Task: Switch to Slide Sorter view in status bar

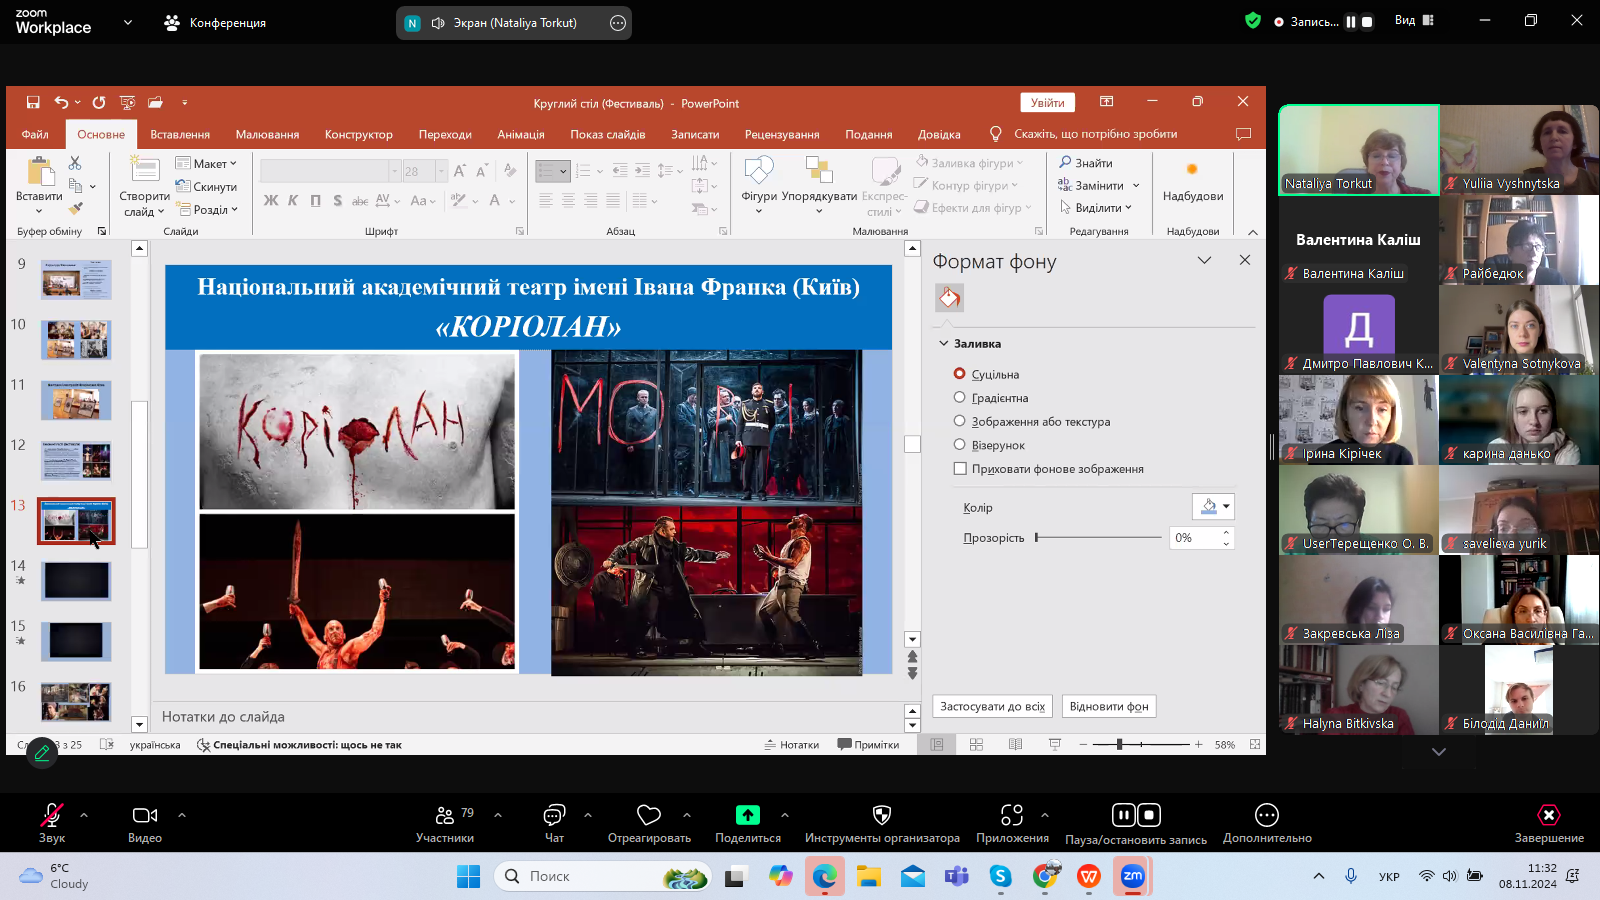Action: pos(976,745)
